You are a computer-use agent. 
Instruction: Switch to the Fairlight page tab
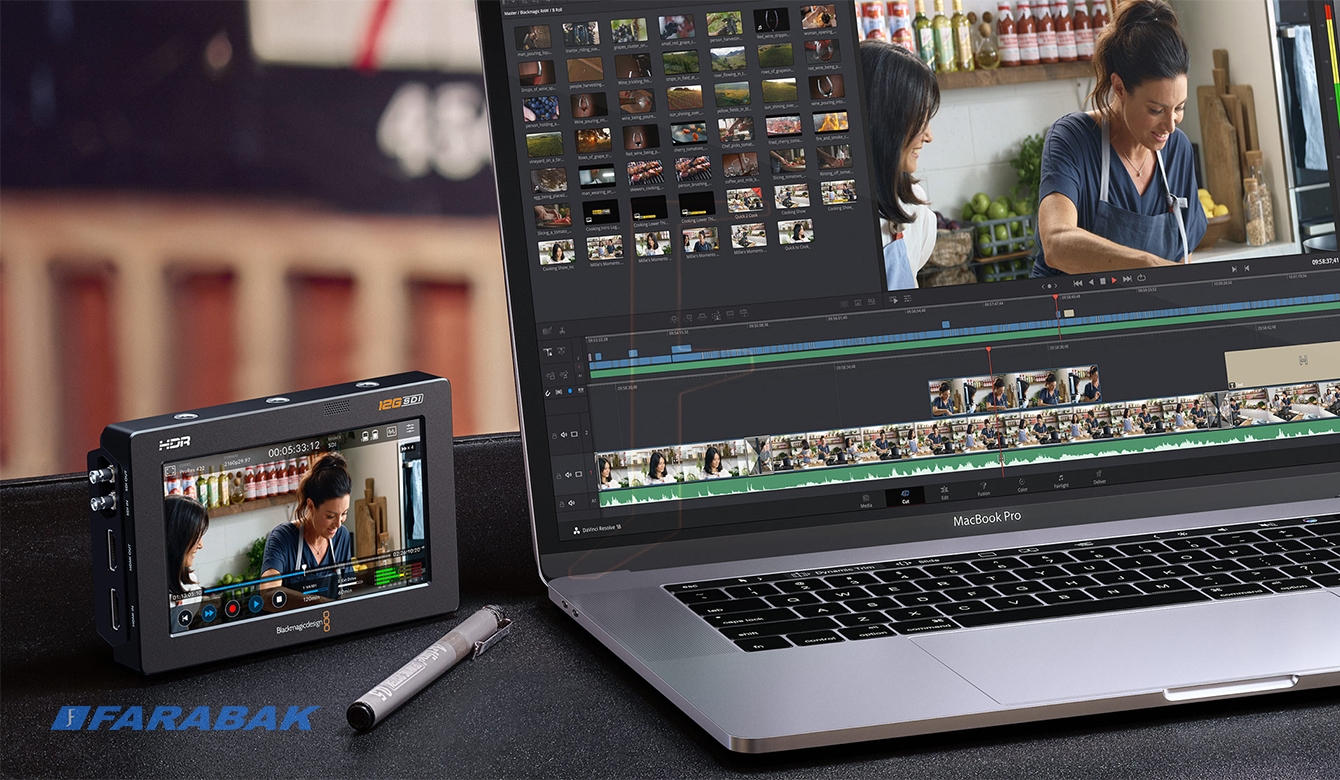(x=1061, y=481)
